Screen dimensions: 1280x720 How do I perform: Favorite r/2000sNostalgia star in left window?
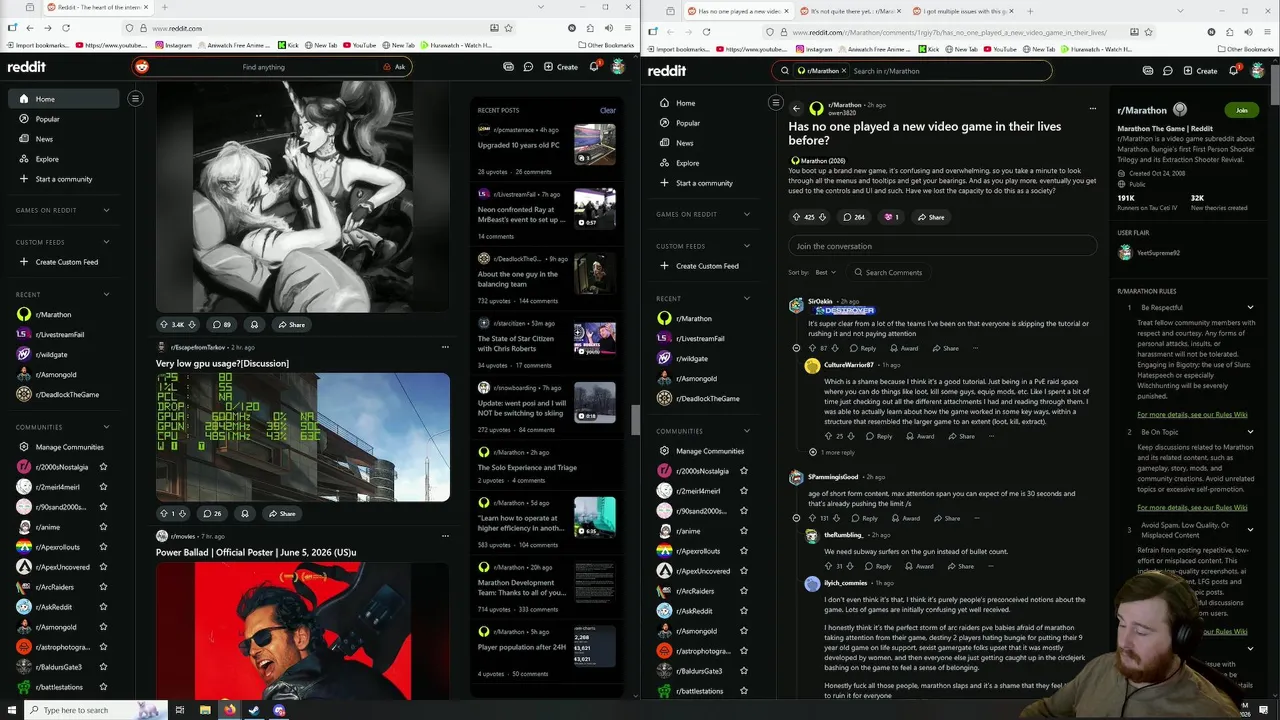pos(103,467)
